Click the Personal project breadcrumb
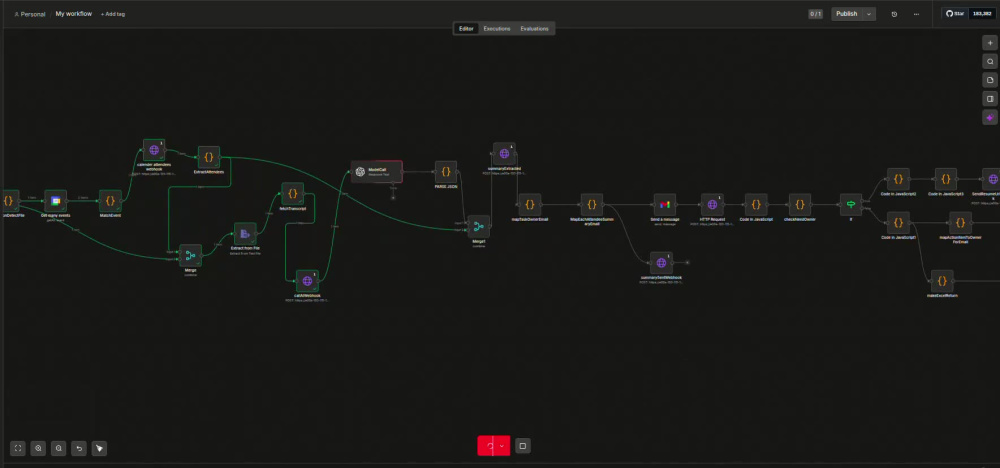1000x468 pixels. point(30,14)
